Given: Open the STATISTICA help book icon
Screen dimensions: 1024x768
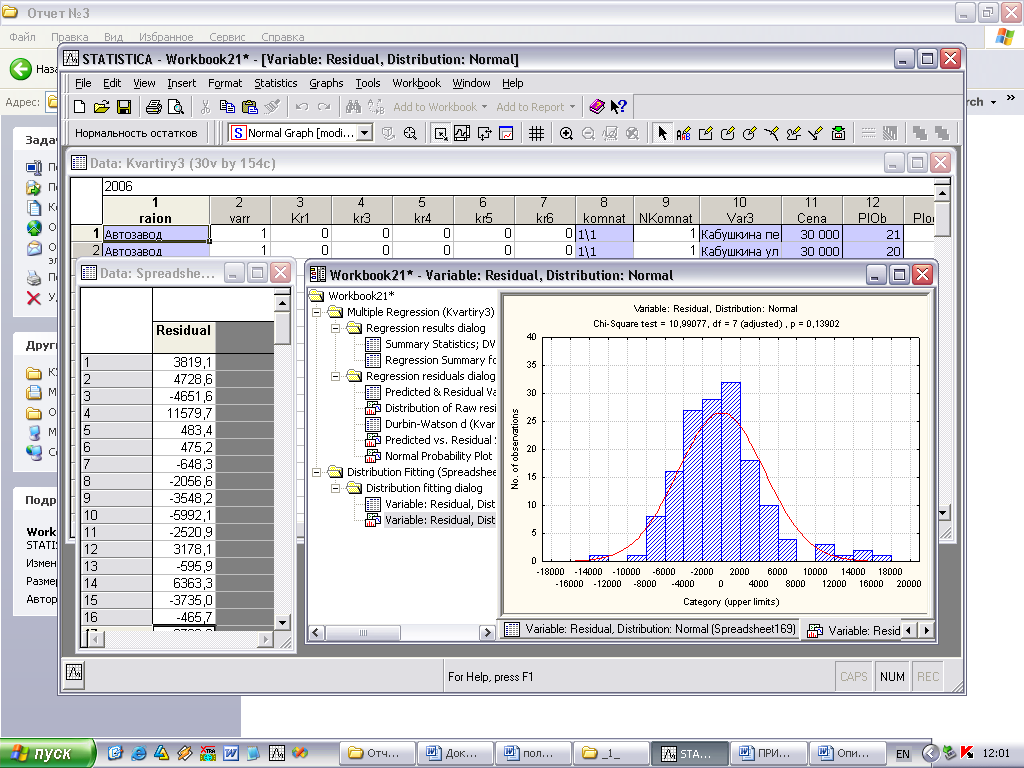Looking at the screenshot, I should tap(597, 107).
